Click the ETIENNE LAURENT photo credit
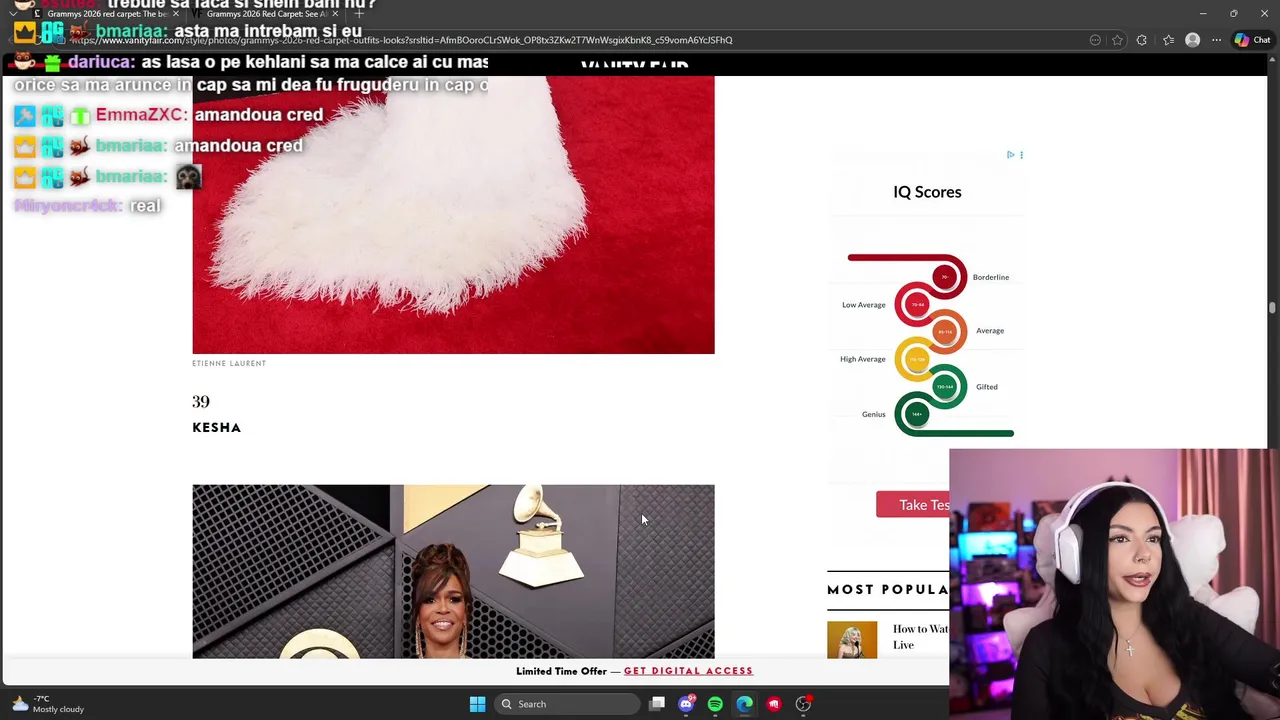This screenshot has width=1280, height=720. pyautogui.click(x=229, y=364)
